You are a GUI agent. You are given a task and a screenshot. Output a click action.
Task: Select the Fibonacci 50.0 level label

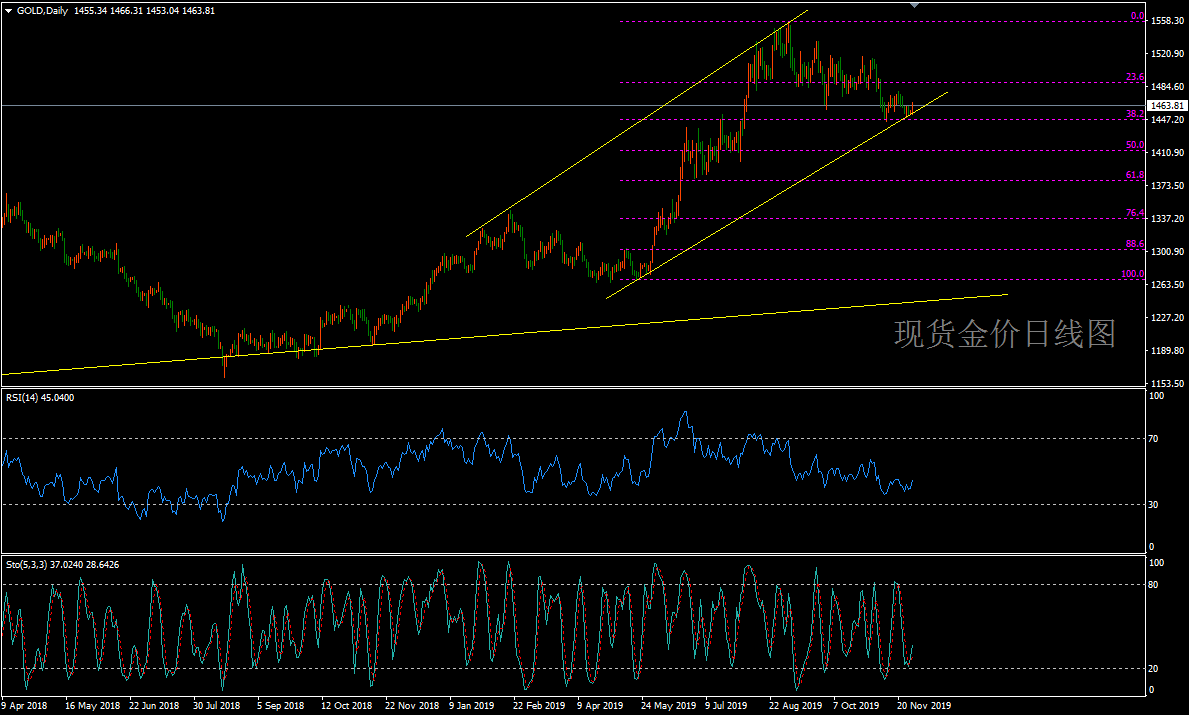tap(1135, 145)
